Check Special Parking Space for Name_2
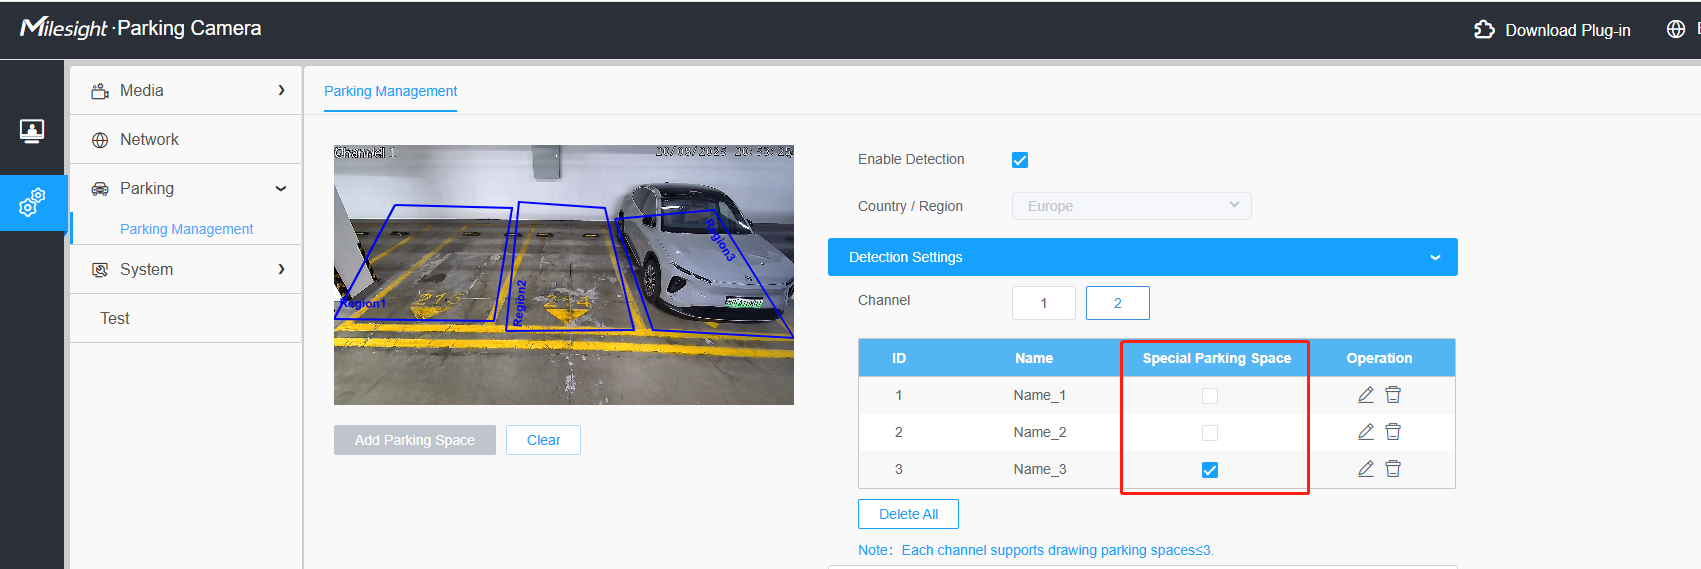 [1210, 433]
